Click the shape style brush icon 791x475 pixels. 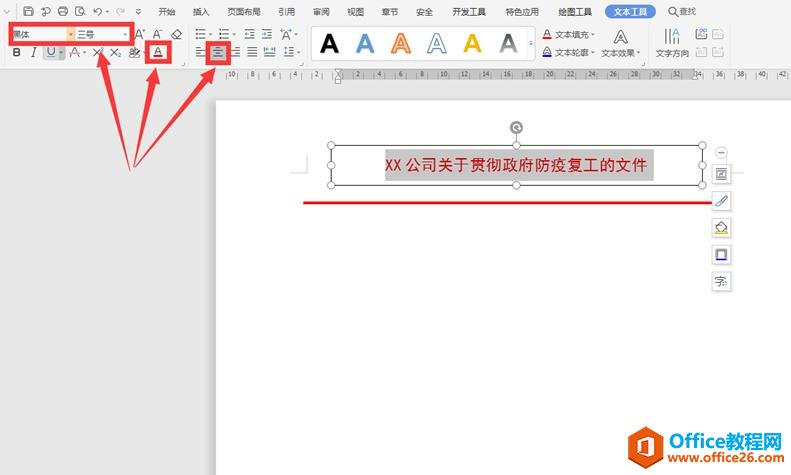click(721, 201)
